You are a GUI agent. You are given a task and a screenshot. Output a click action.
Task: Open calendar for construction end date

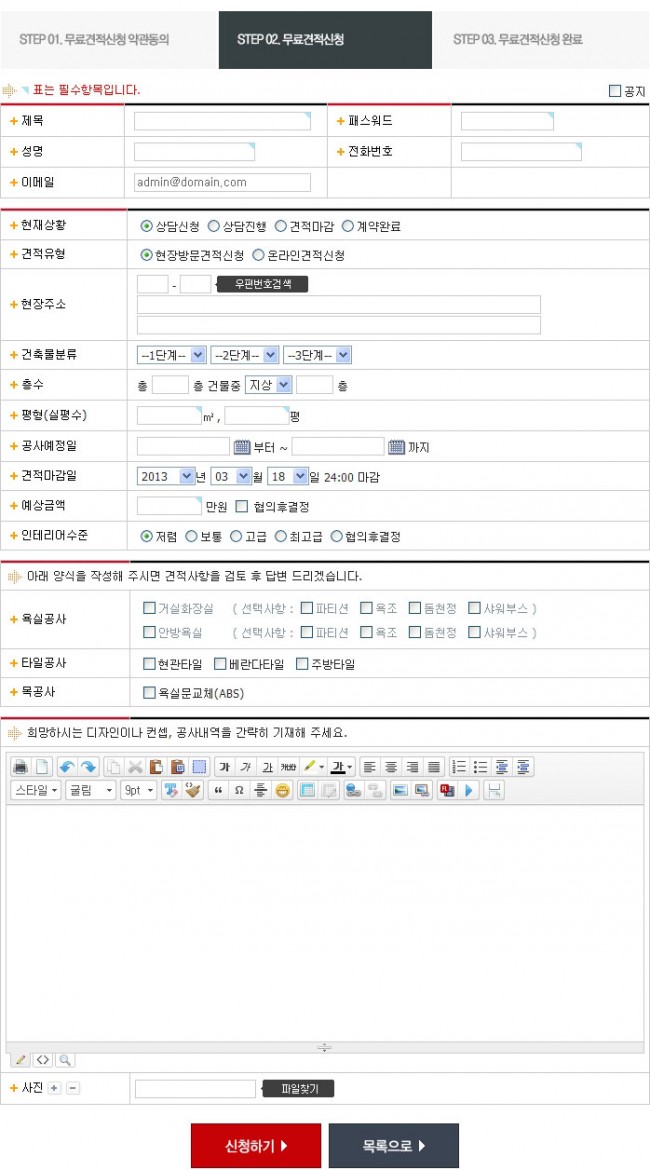[396, 447]
